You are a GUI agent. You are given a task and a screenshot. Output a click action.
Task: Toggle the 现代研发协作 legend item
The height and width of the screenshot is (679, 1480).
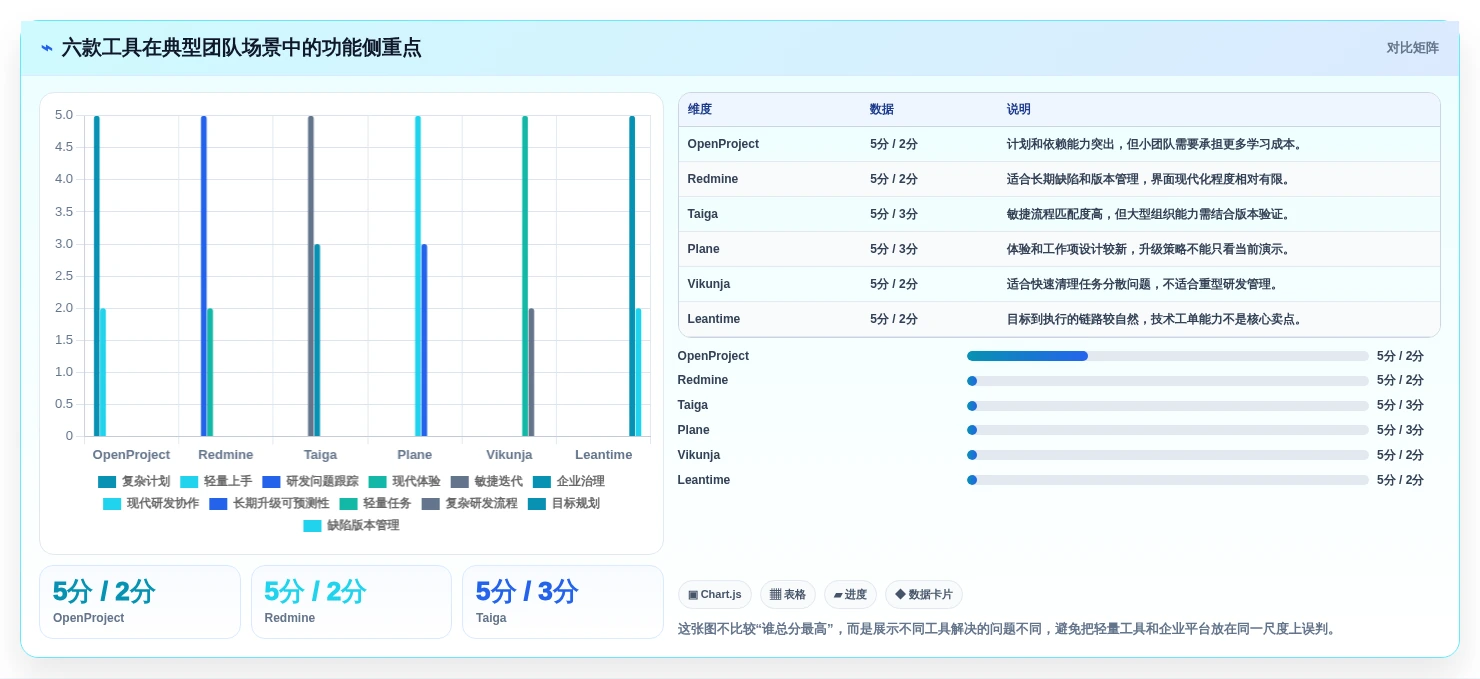click(x=151, y=503)
